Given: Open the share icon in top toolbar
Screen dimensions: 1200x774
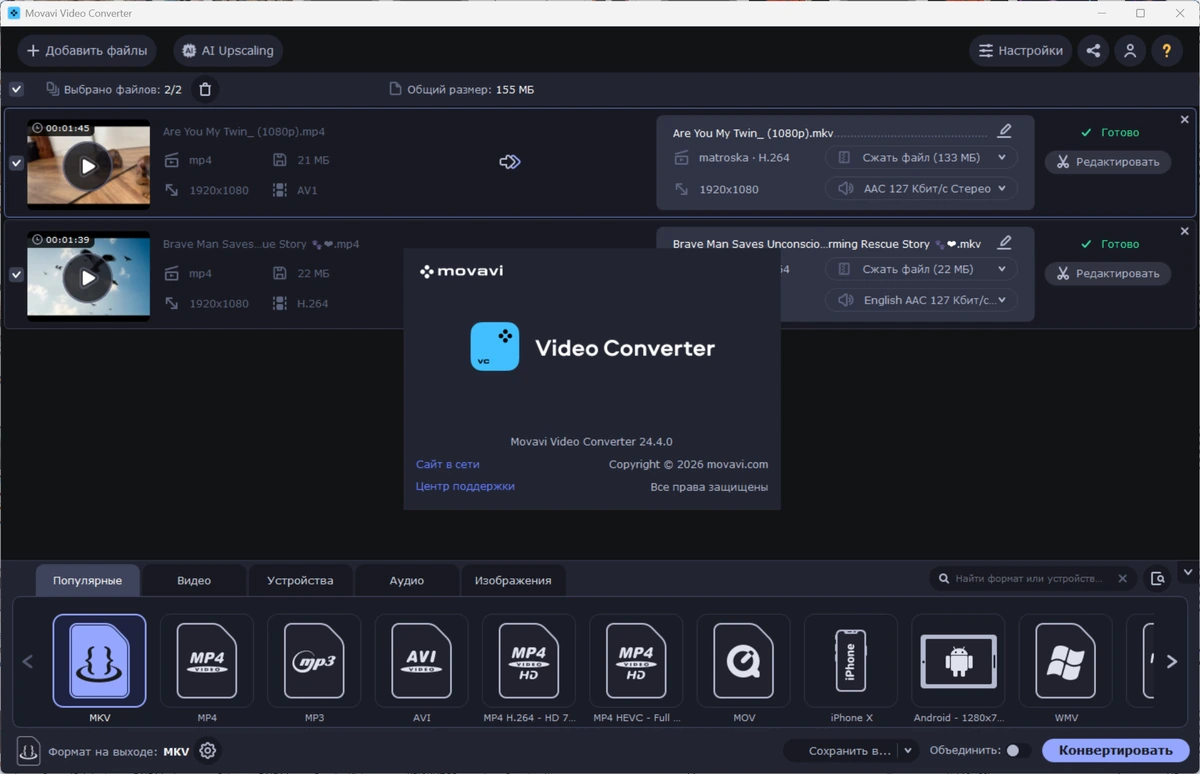Looking at the screenshot, I should point(1094,50).
